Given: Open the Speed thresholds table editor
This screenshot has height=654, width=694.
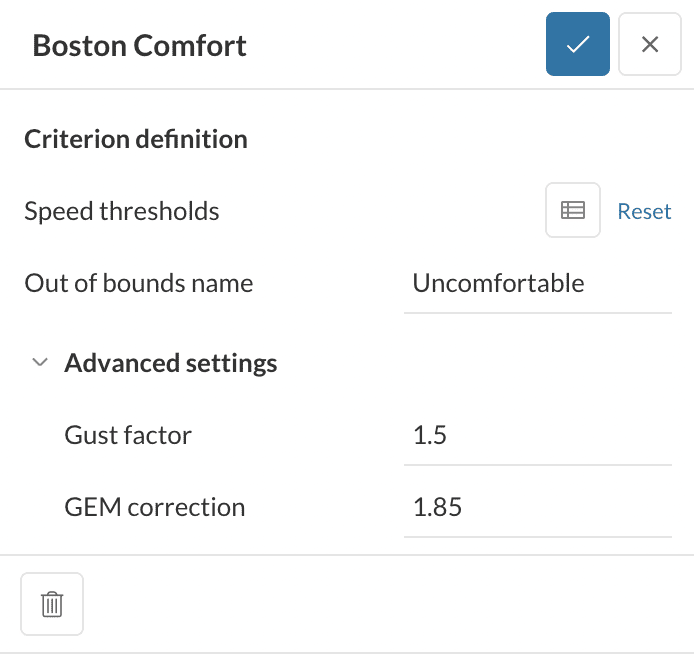Looking at the screenshot, I should tap(572, 211).
